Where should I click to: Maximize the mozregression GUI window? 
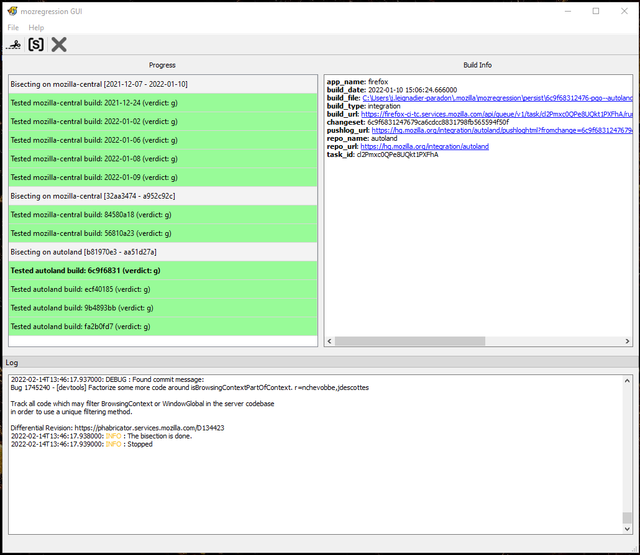click(x=596, y=11)
